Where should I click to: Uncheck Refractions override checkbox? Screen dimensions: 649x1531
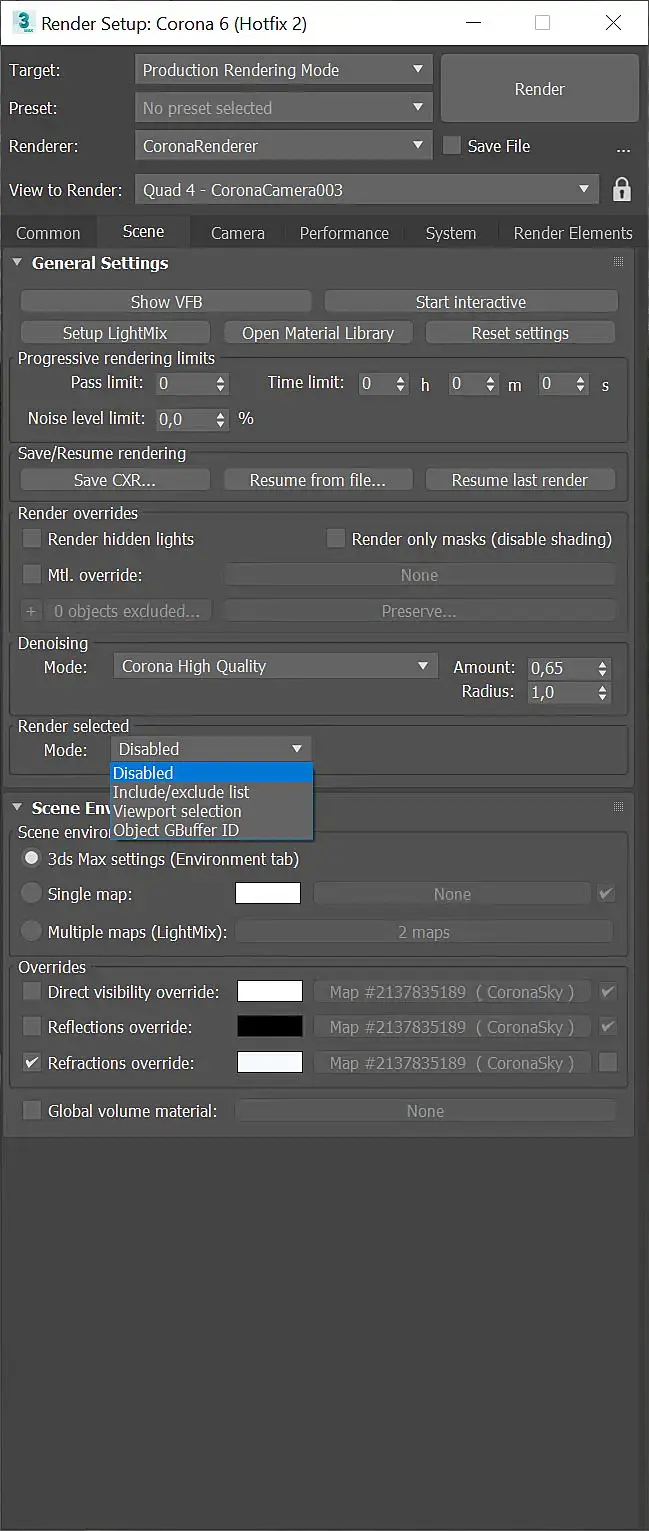click(x=32, y=1062)
